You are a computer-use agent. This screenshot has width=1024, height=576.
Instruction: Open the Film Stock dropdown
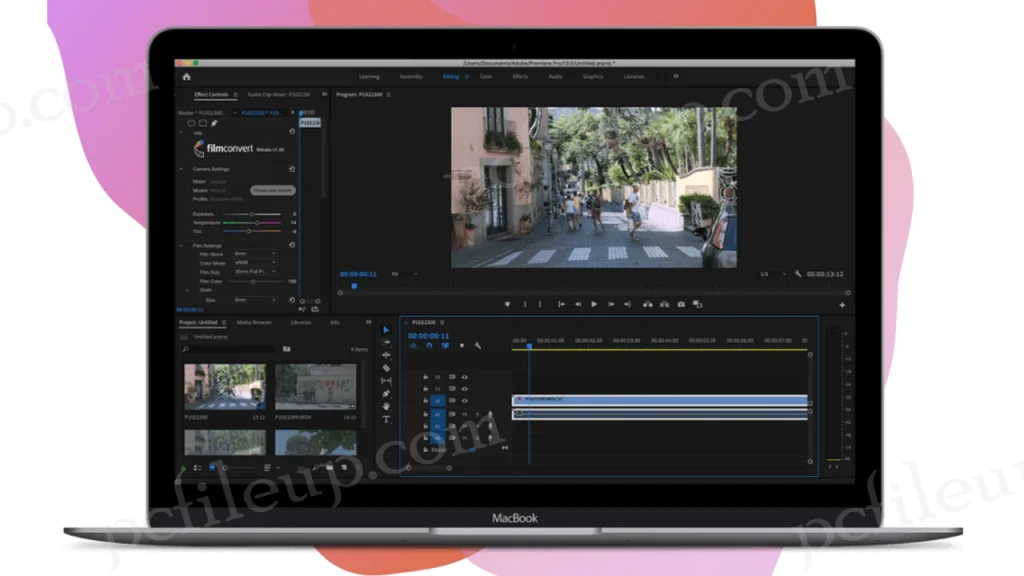(x=254, y=254)
